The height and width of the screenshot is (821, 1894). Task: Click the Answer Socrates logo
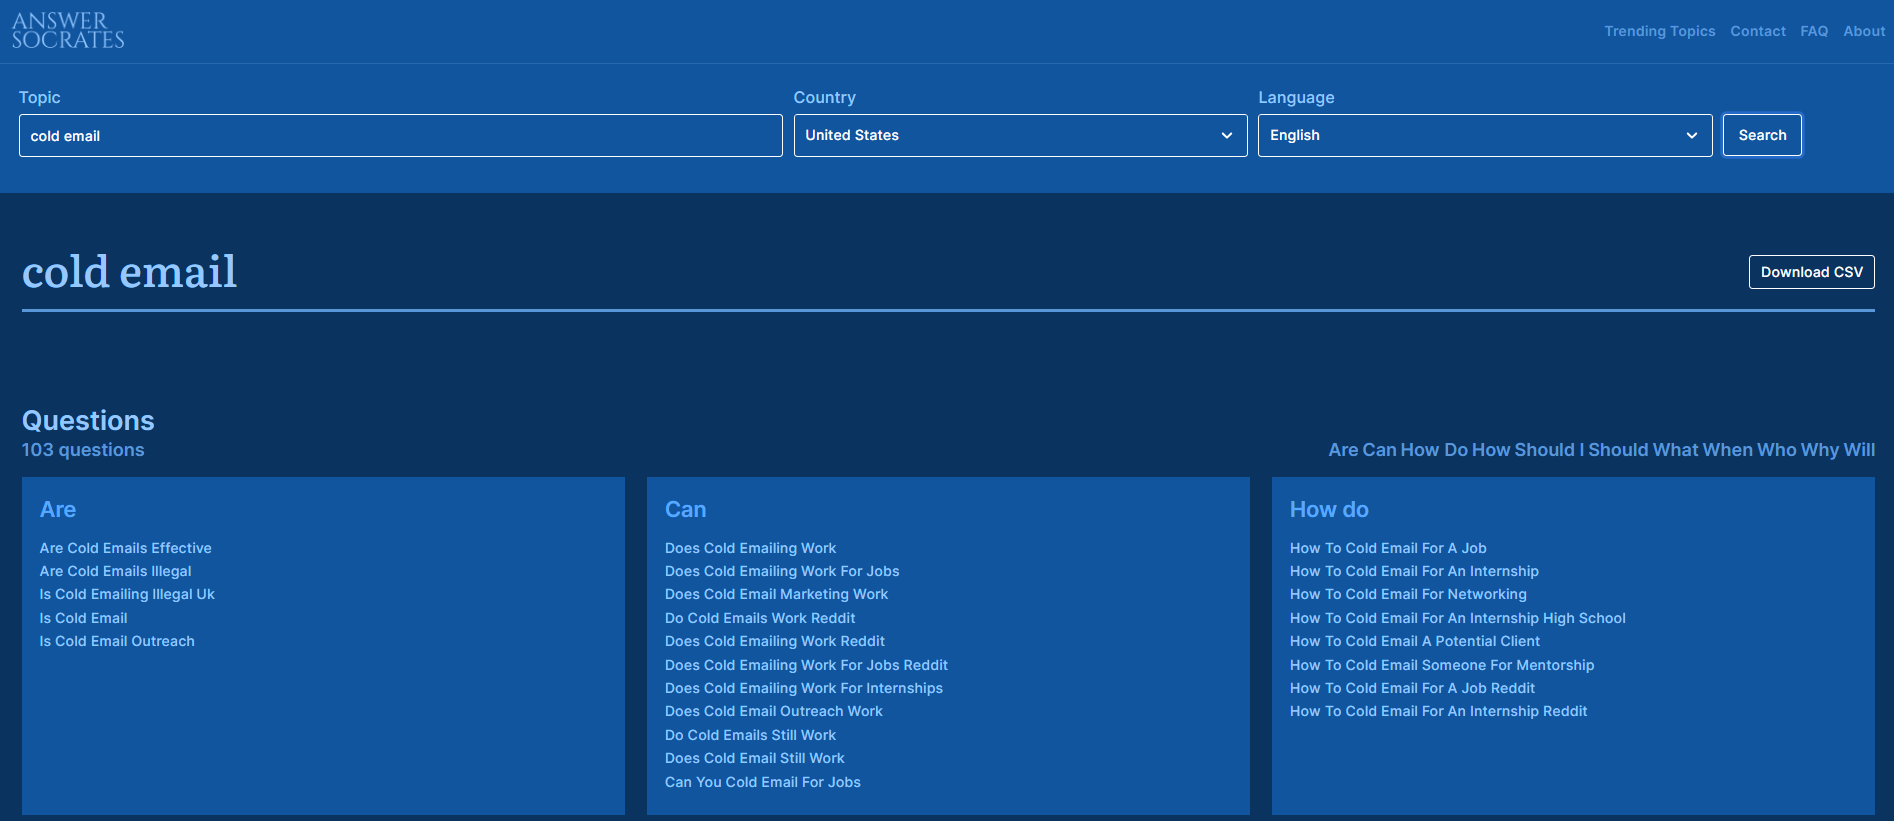point(68,31)
